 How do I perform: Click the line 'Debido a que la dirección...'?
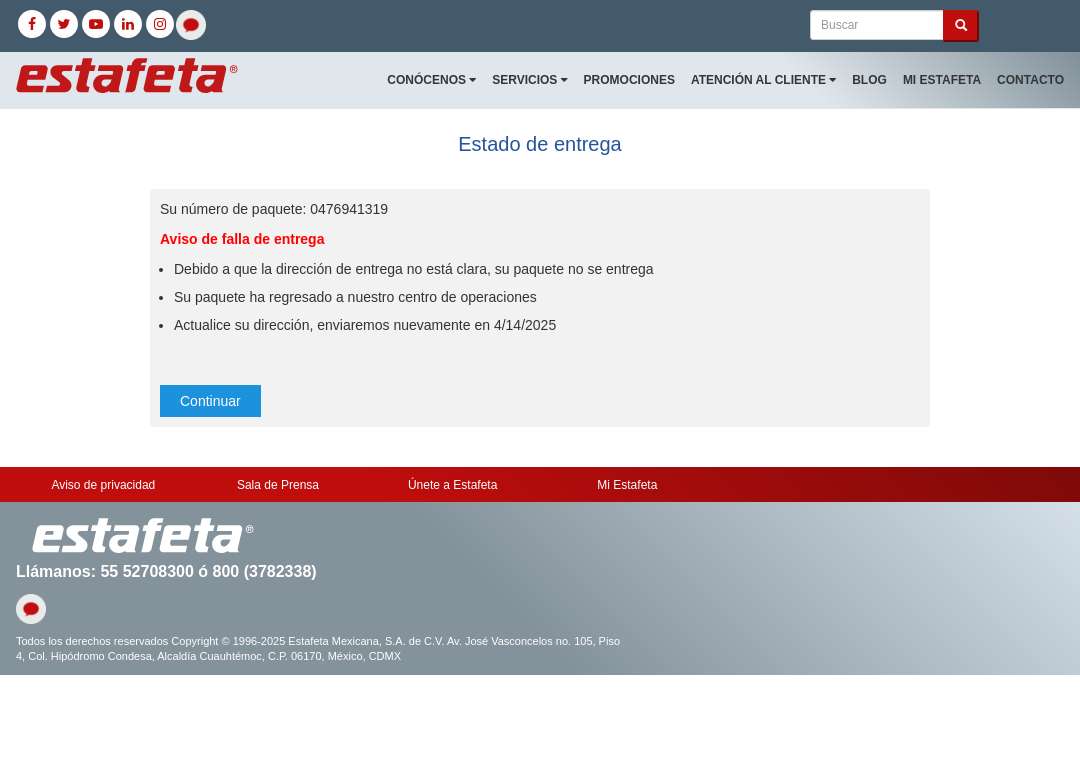pos(413,269)
